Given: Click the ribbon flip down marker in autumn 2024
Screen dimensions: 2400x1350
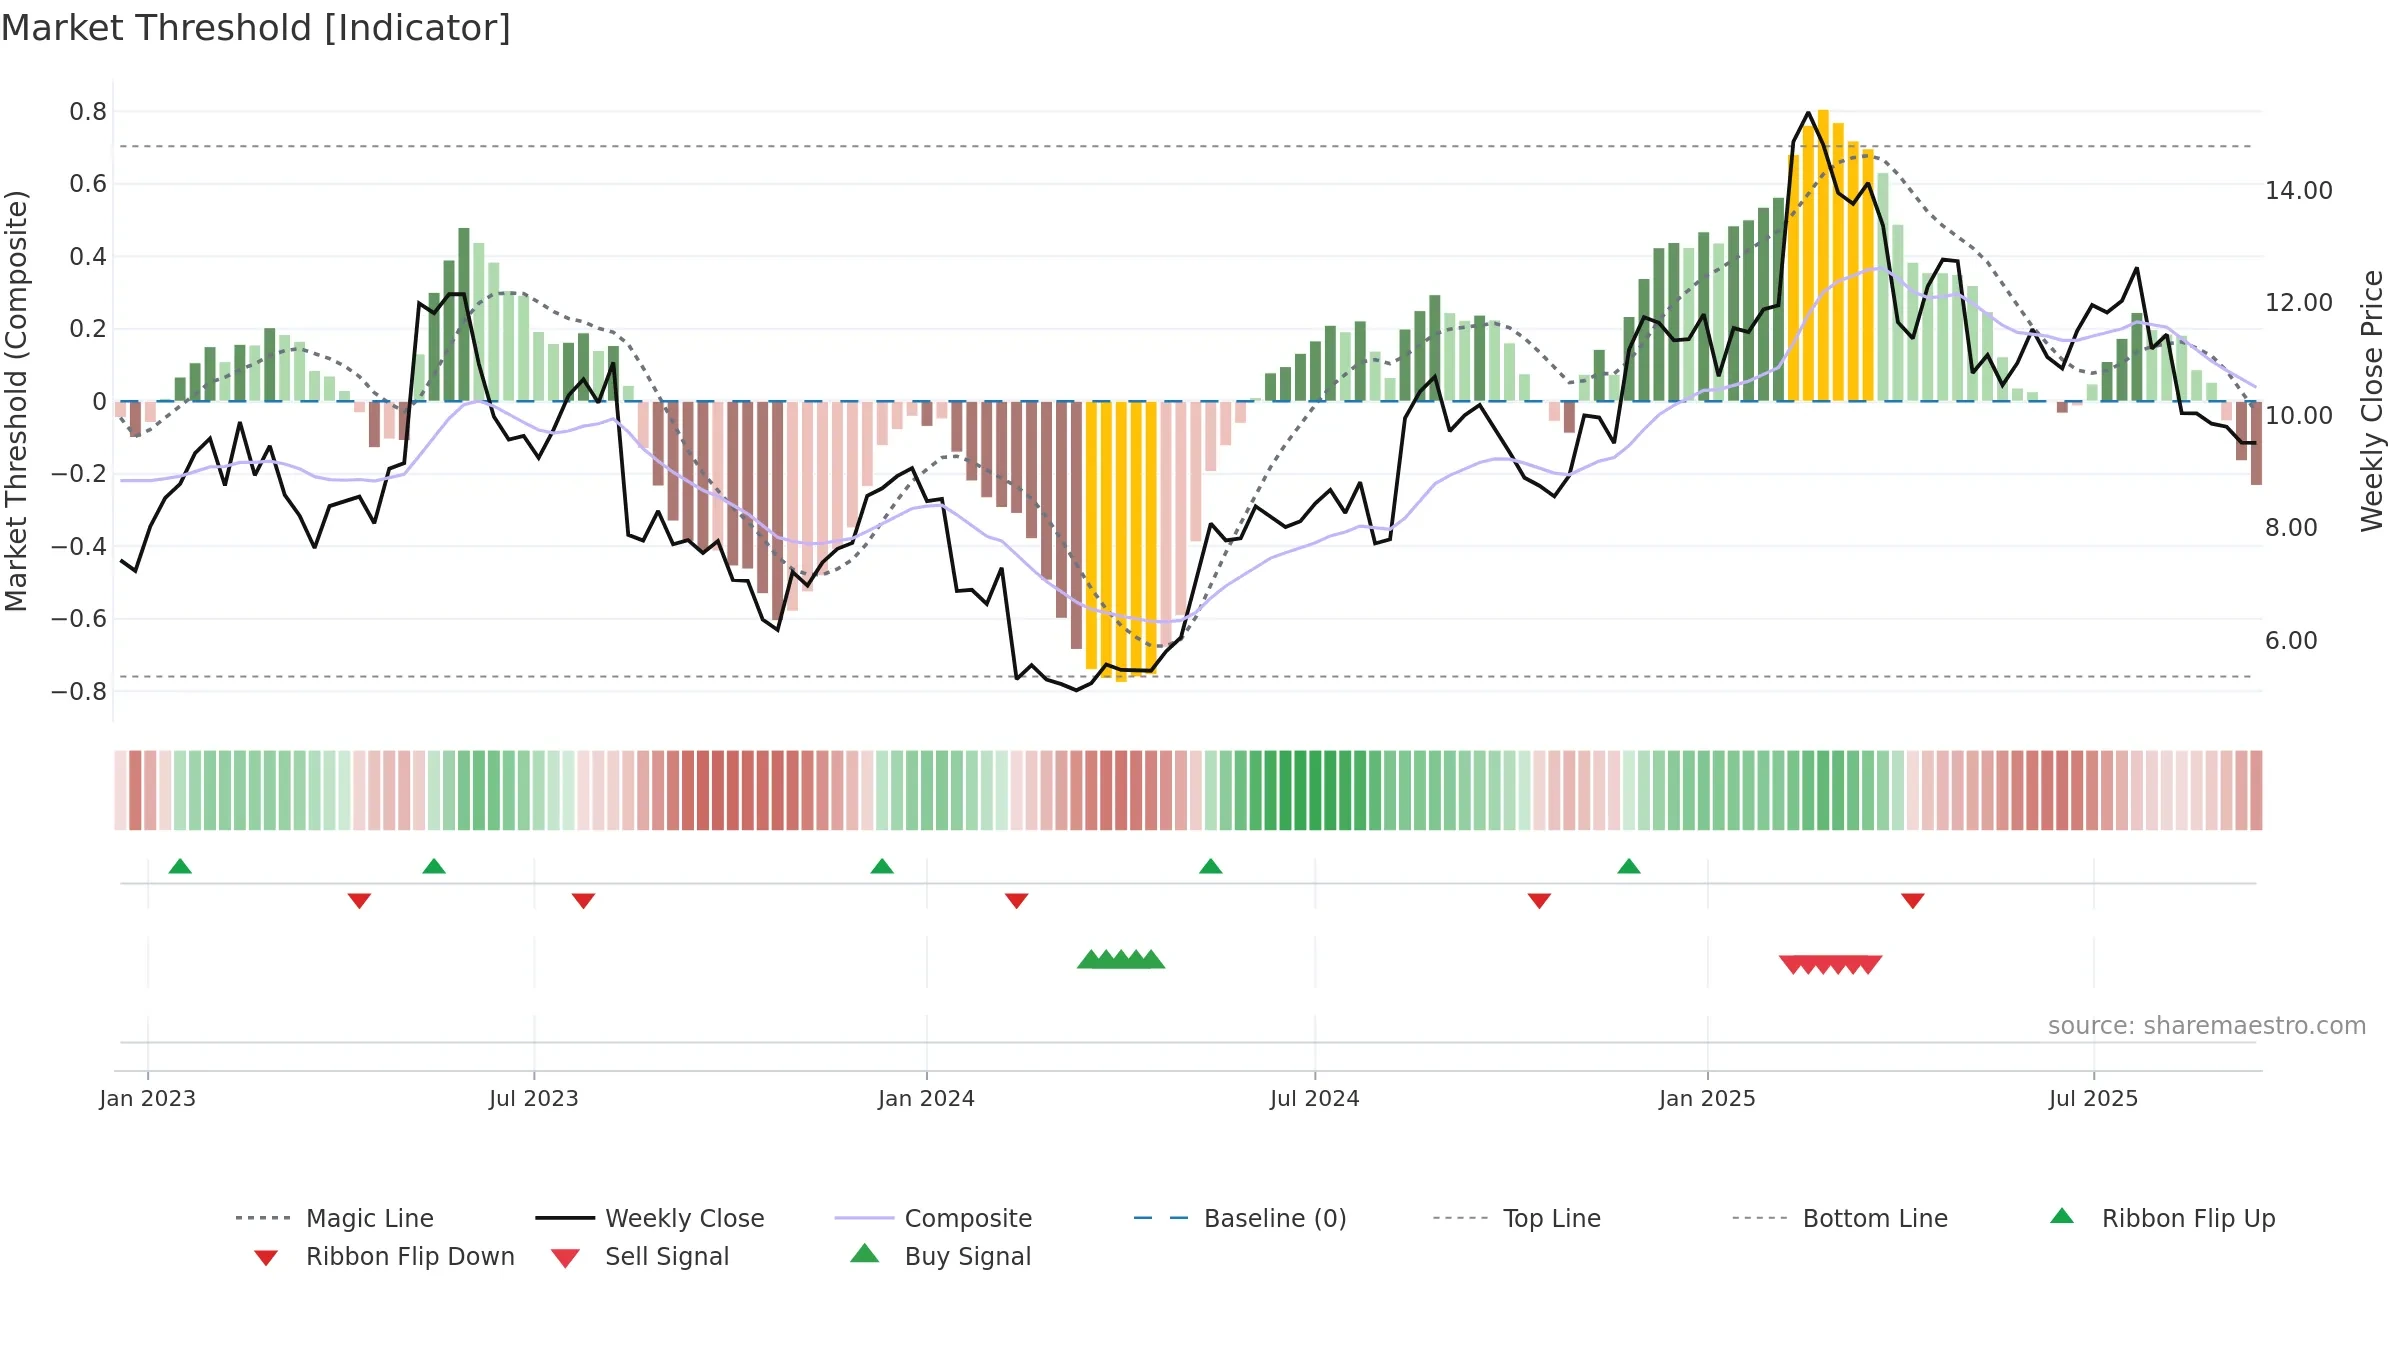Looking at the screenshot, I should (1539, 901).
